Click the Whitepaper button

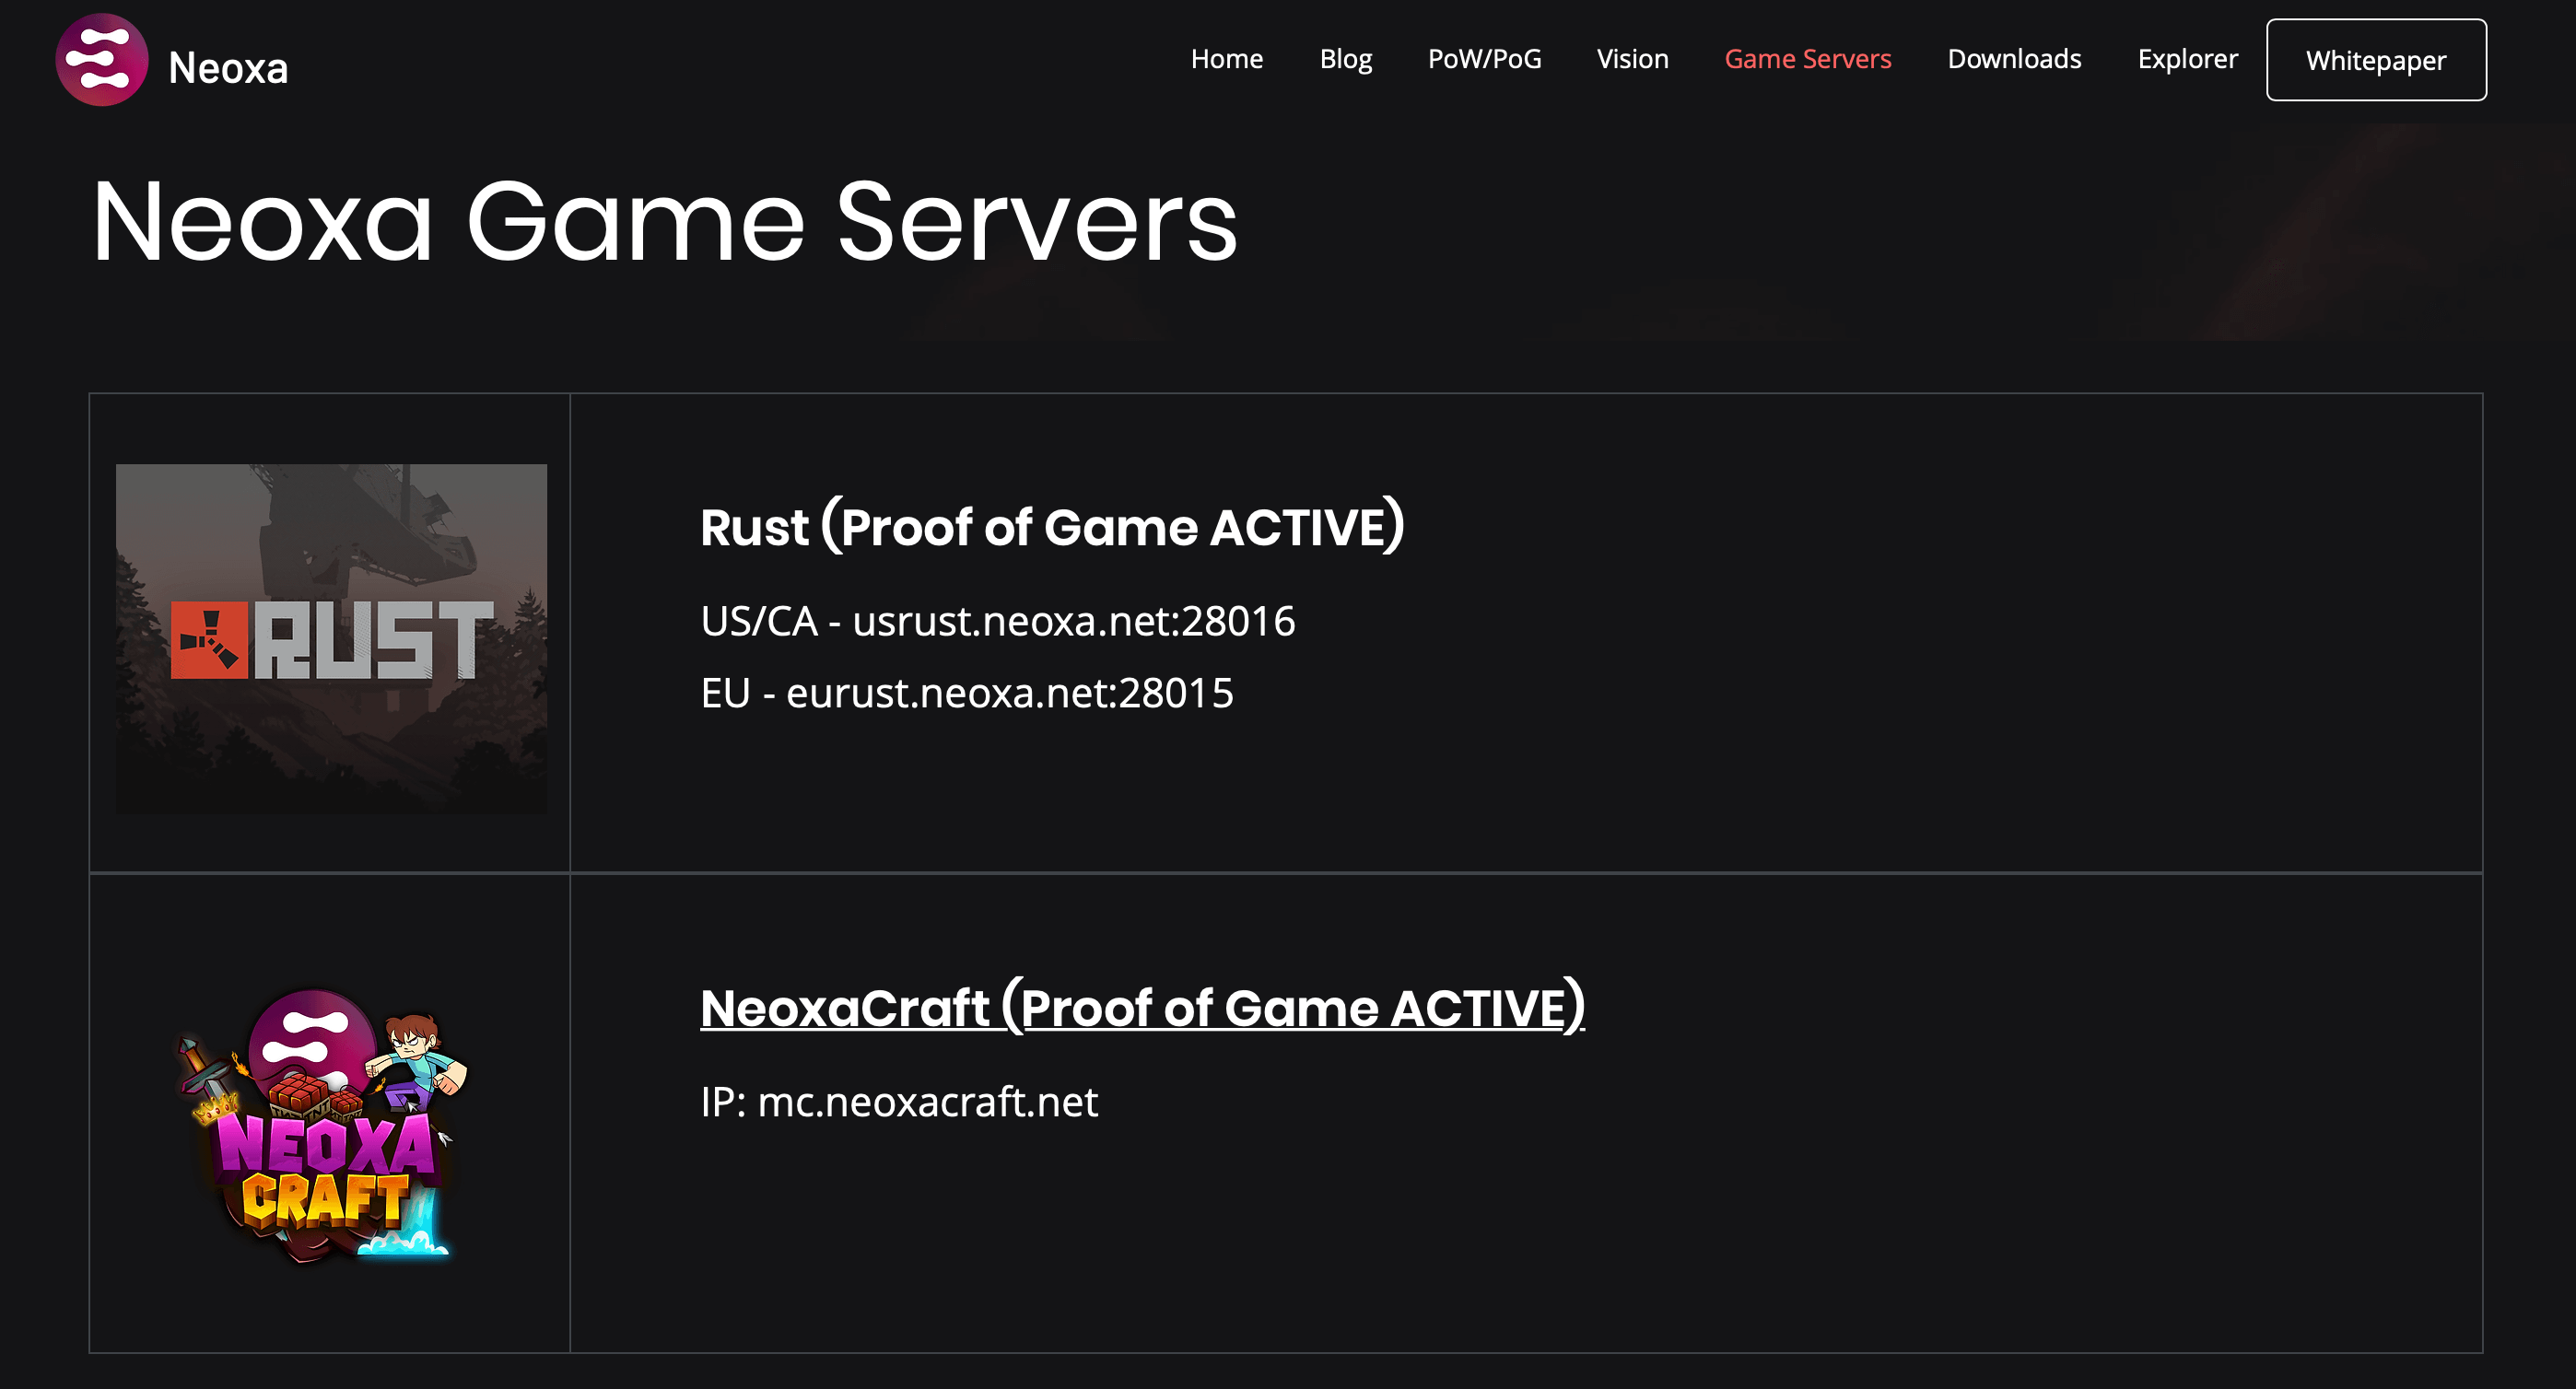click(2379, 60)
